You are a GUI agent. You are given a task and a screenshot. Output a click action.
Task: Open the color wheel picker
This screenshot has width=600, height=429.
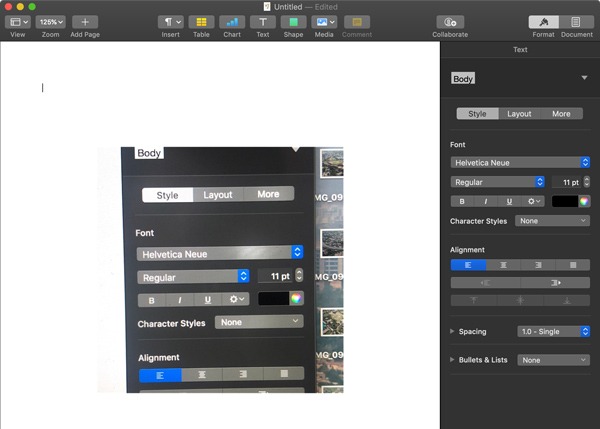pyautogui.click(x=584, y=201)
